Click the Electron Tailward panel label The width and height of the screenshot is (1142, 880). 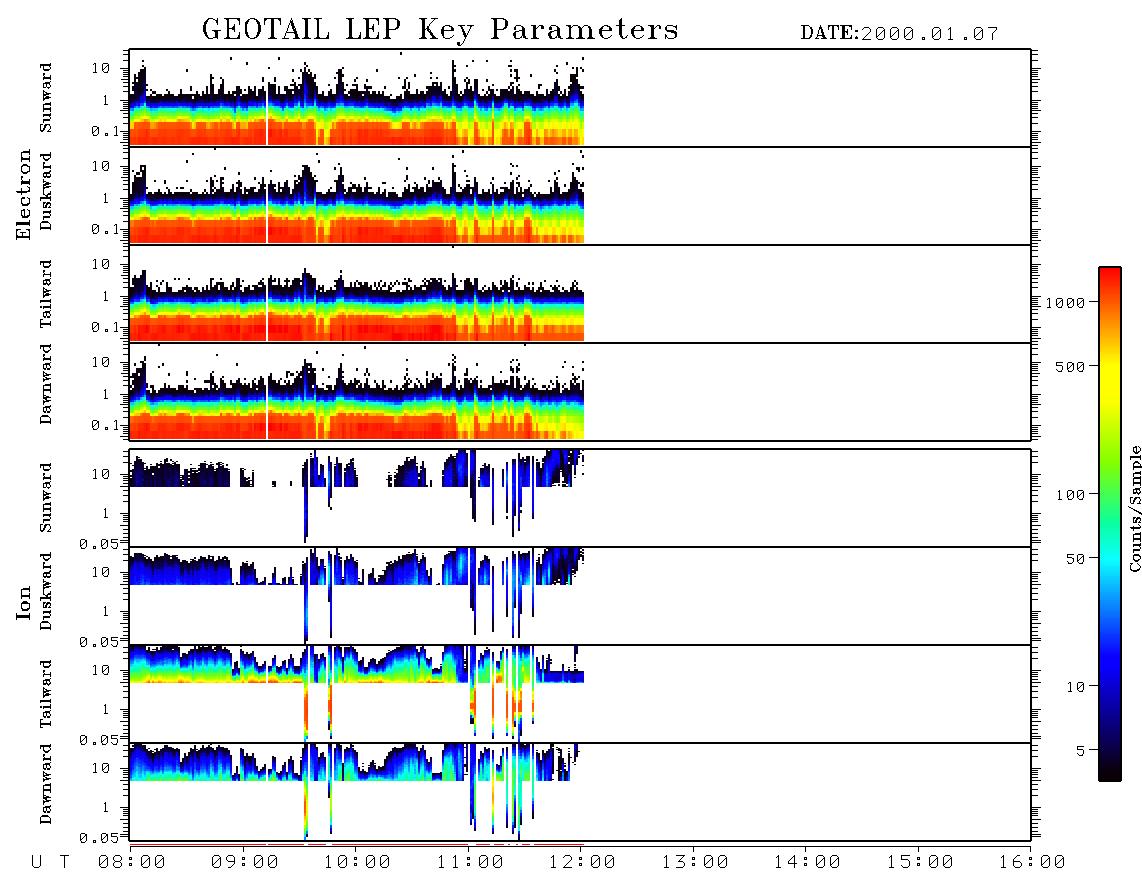tap(46, 294)
